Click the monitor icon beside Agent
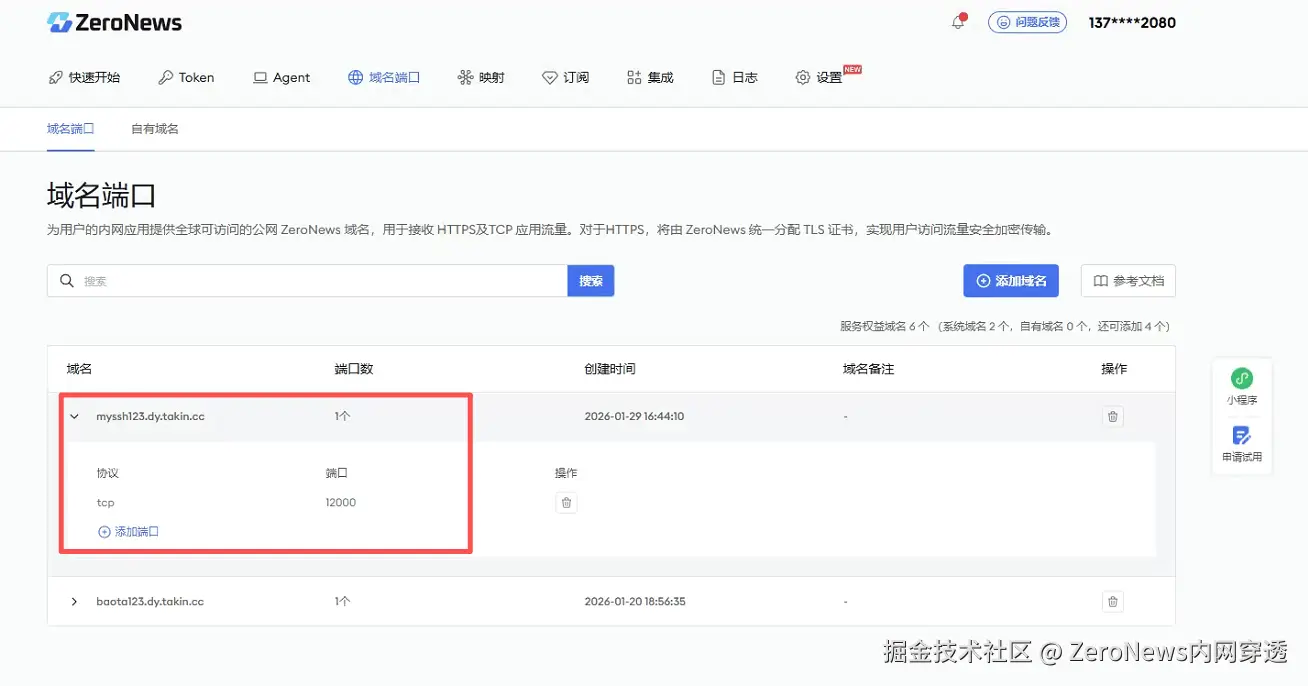The width and height of the screenshot is (1308, 686). coord(260,77)
